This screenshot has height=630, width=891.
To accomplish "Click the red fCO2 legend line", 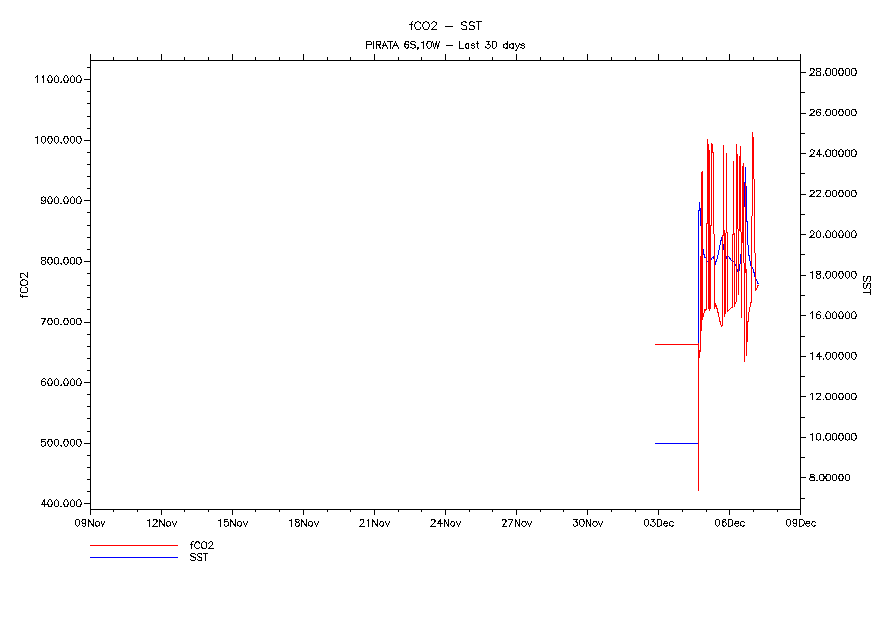I will pyautogui.click(x=133, y=546).
